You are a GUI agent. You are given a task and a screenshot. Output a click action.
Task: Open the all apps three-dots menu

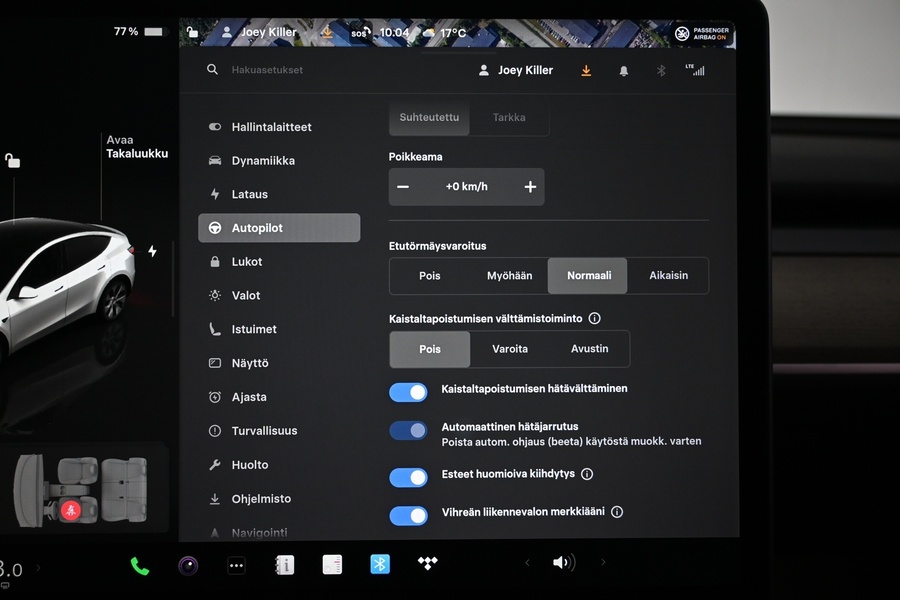click(236, 565)
